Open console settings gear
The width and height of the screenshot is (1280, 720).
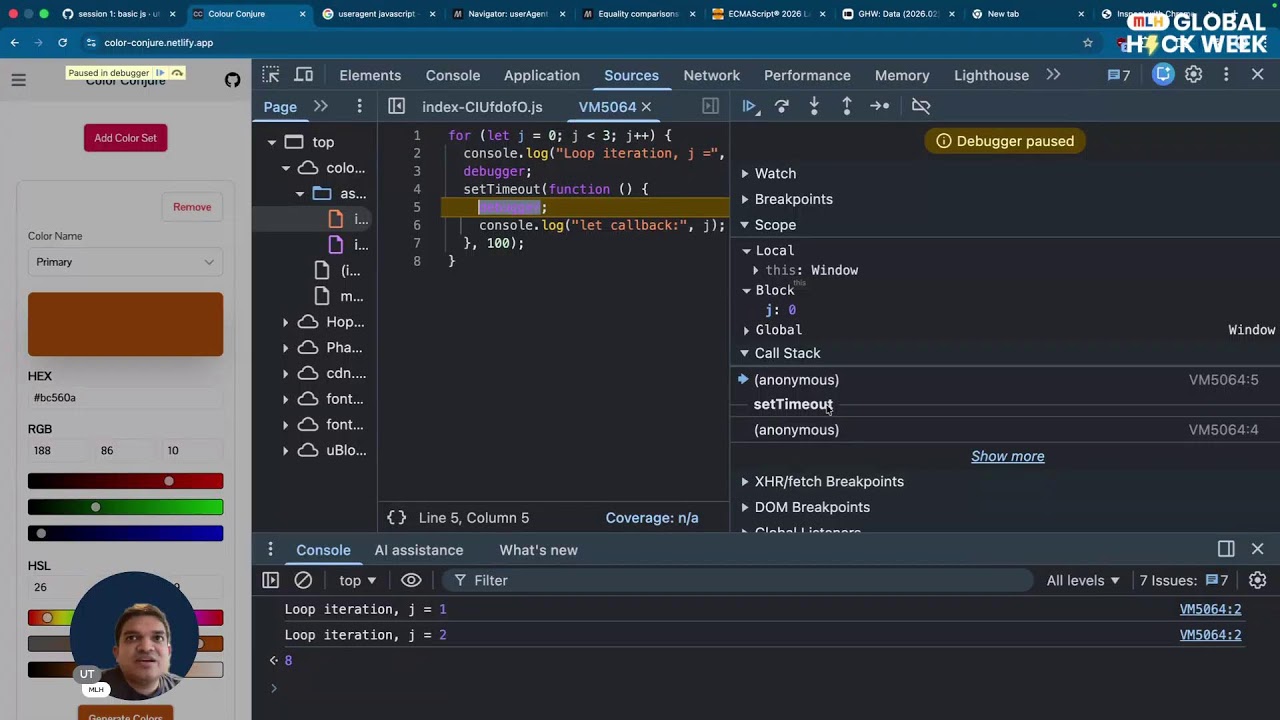pyautogui.click(x=1258, y=580)
